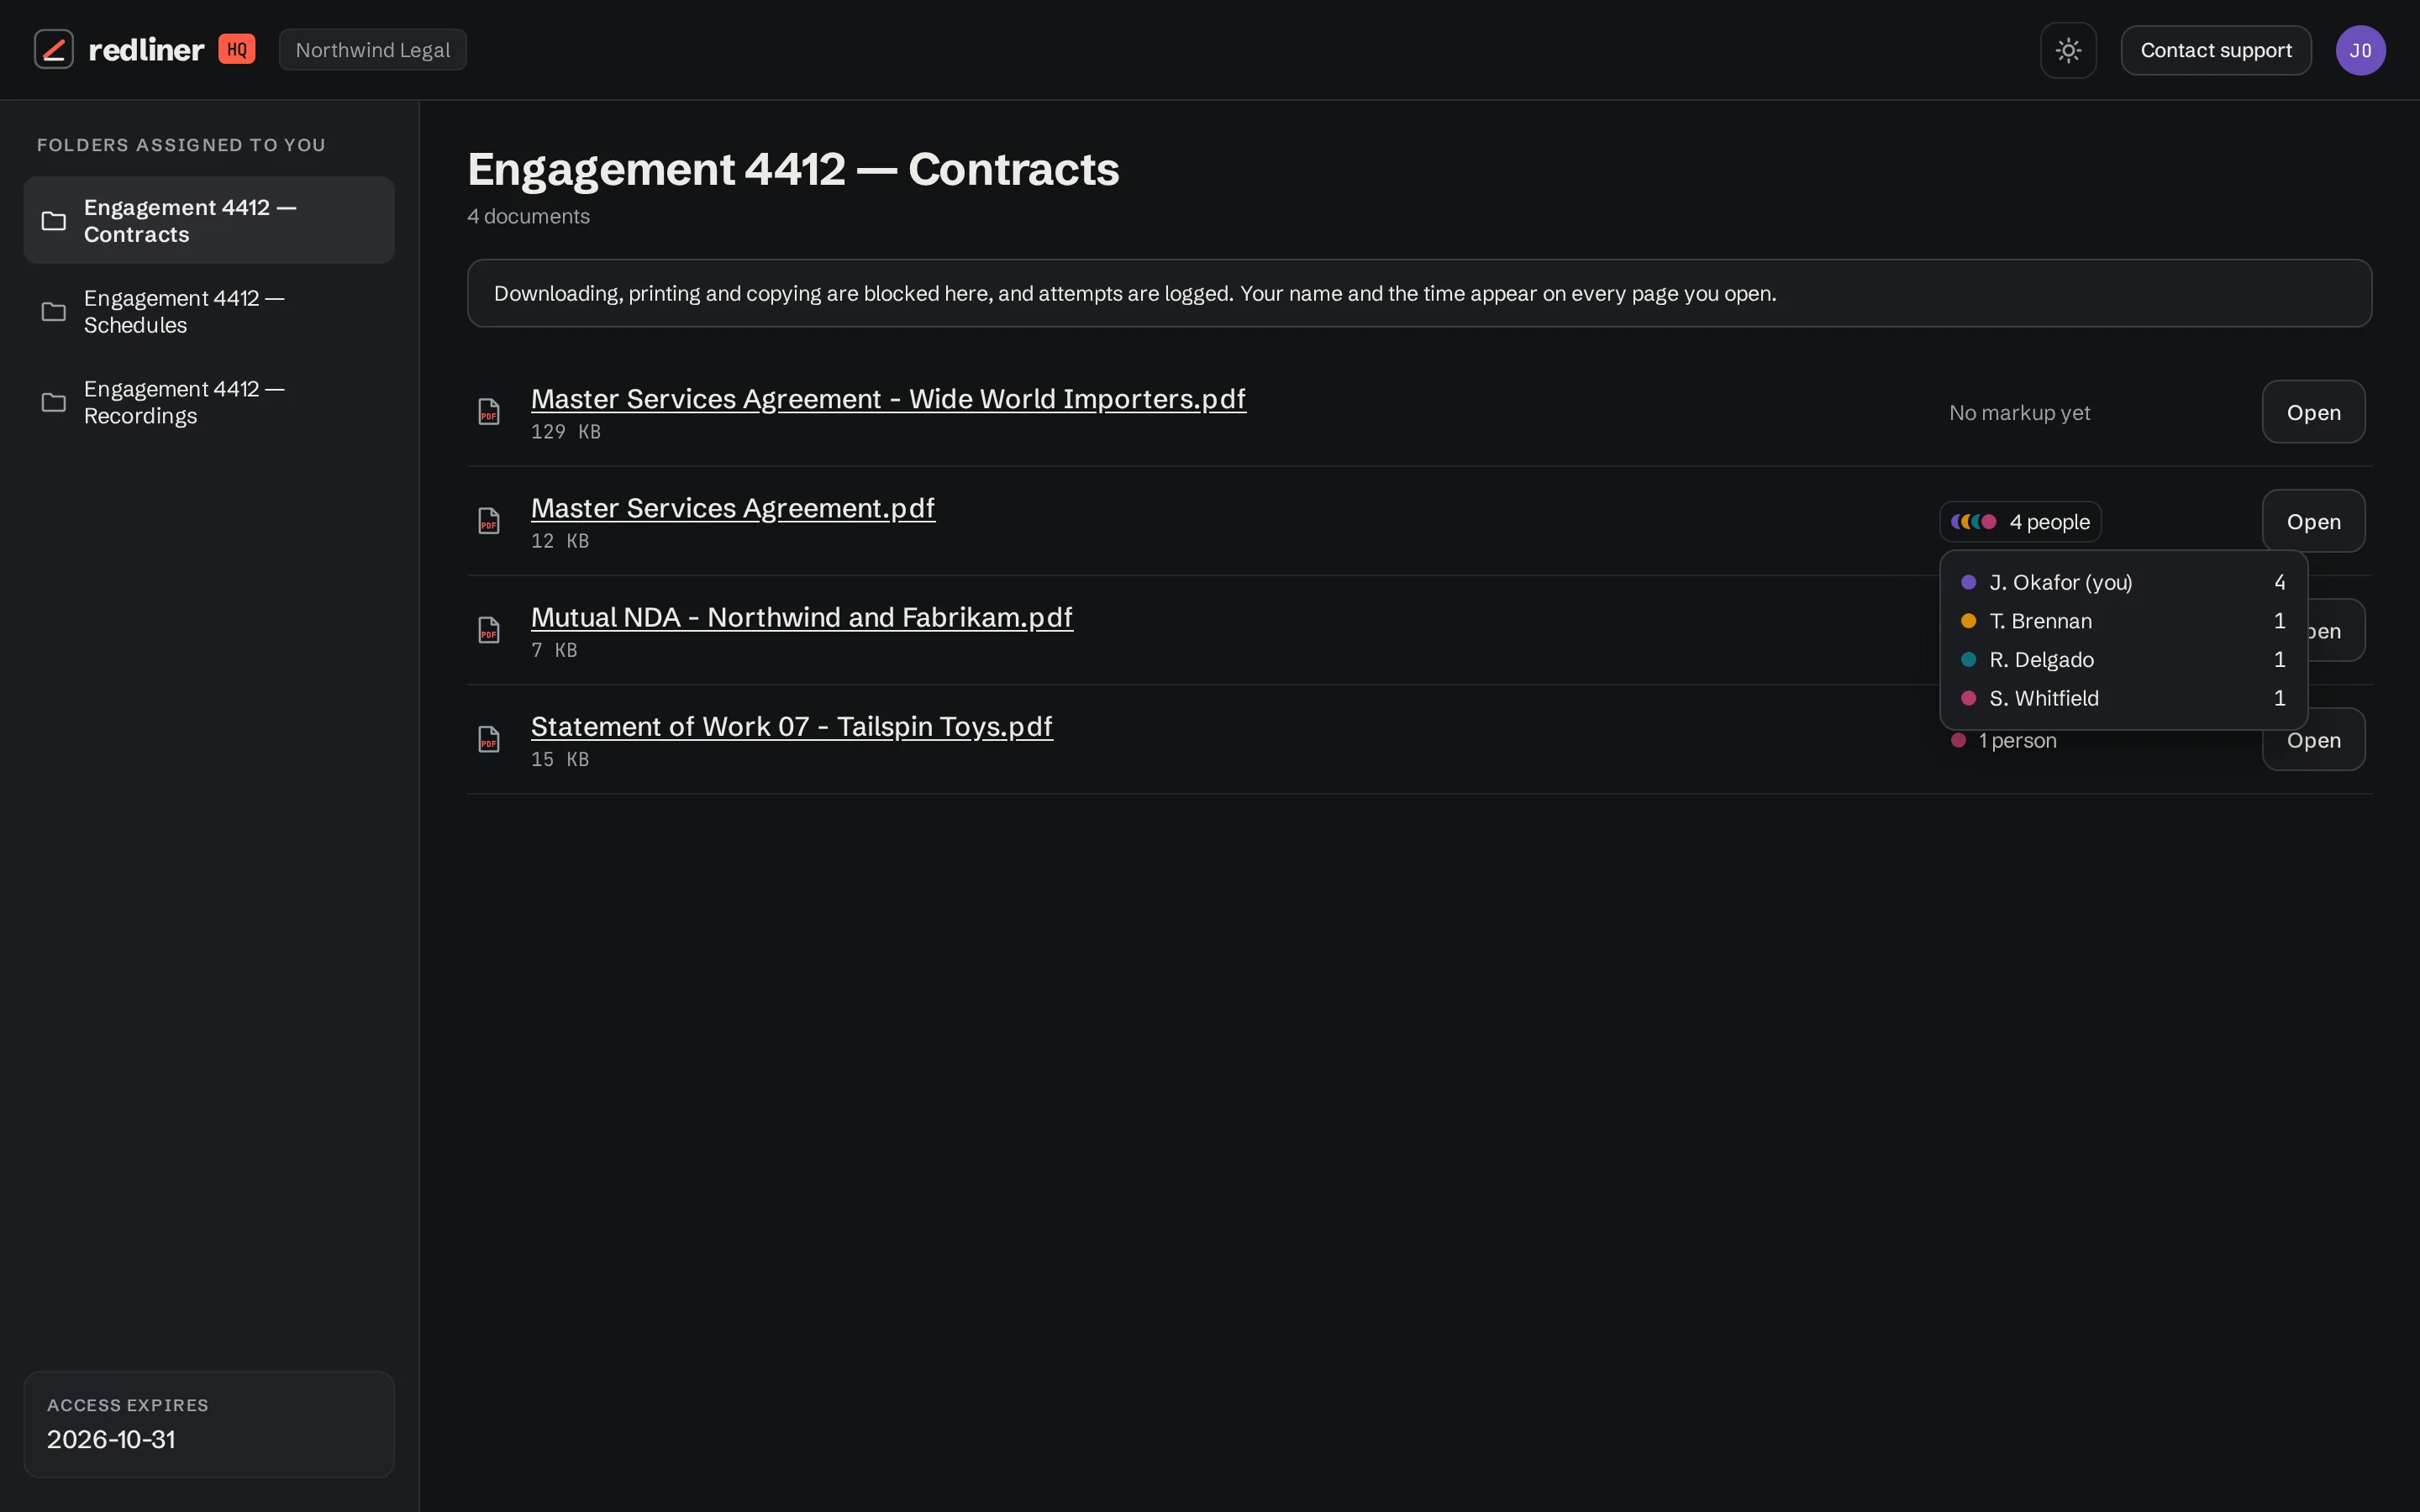Click the HQ badge next to redliner
This screenshot has width=2420, height=1512.
(x=237, y=49)
